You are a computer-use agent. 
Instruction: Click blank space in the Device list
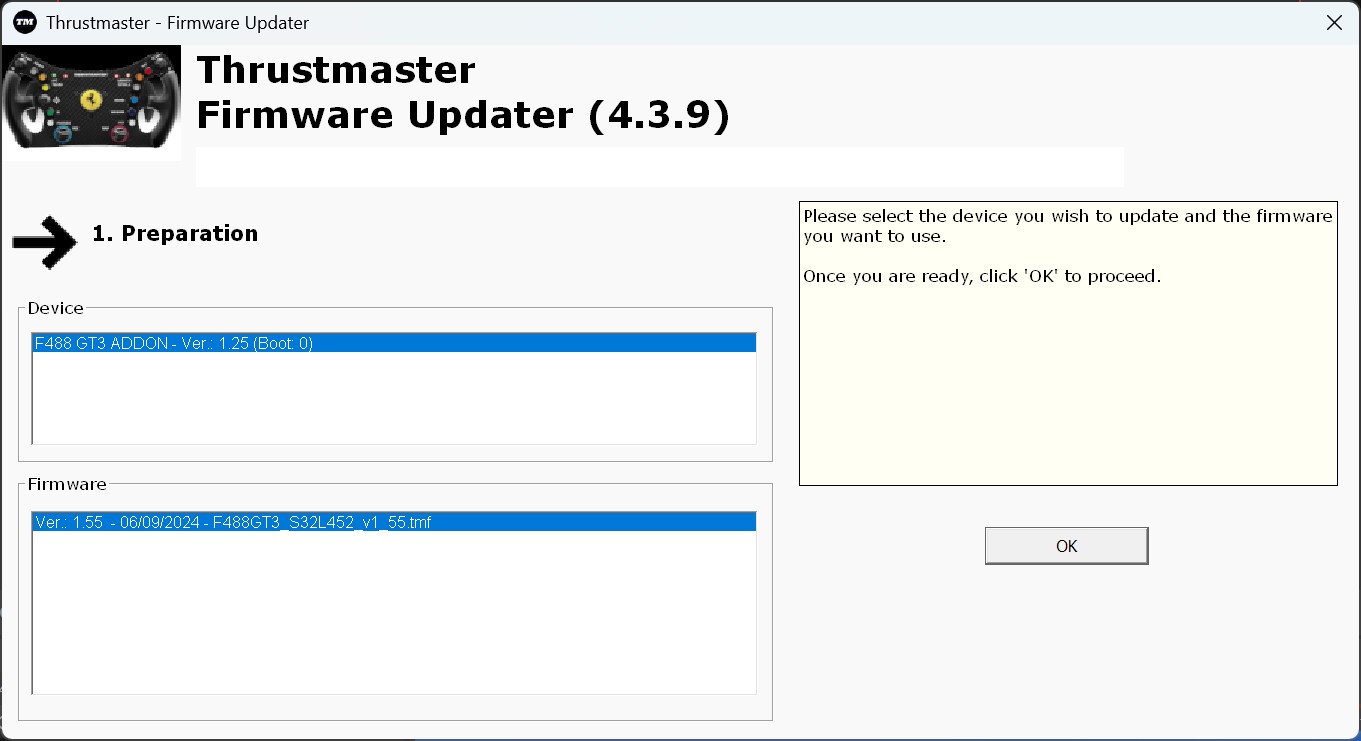[394, 400]
